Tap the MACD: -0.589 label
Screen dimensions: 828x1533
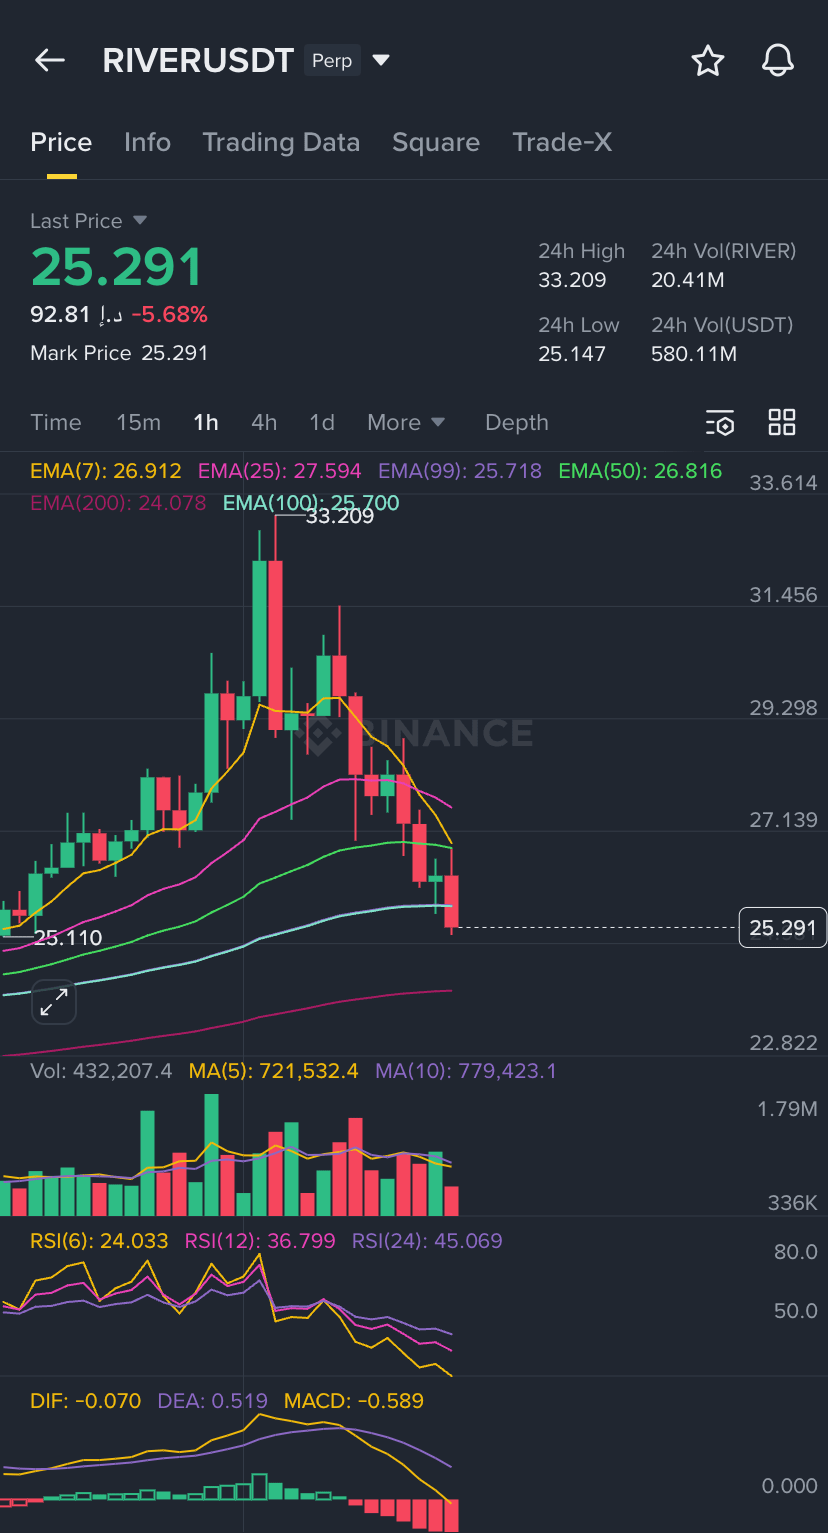click(354, 1401)
